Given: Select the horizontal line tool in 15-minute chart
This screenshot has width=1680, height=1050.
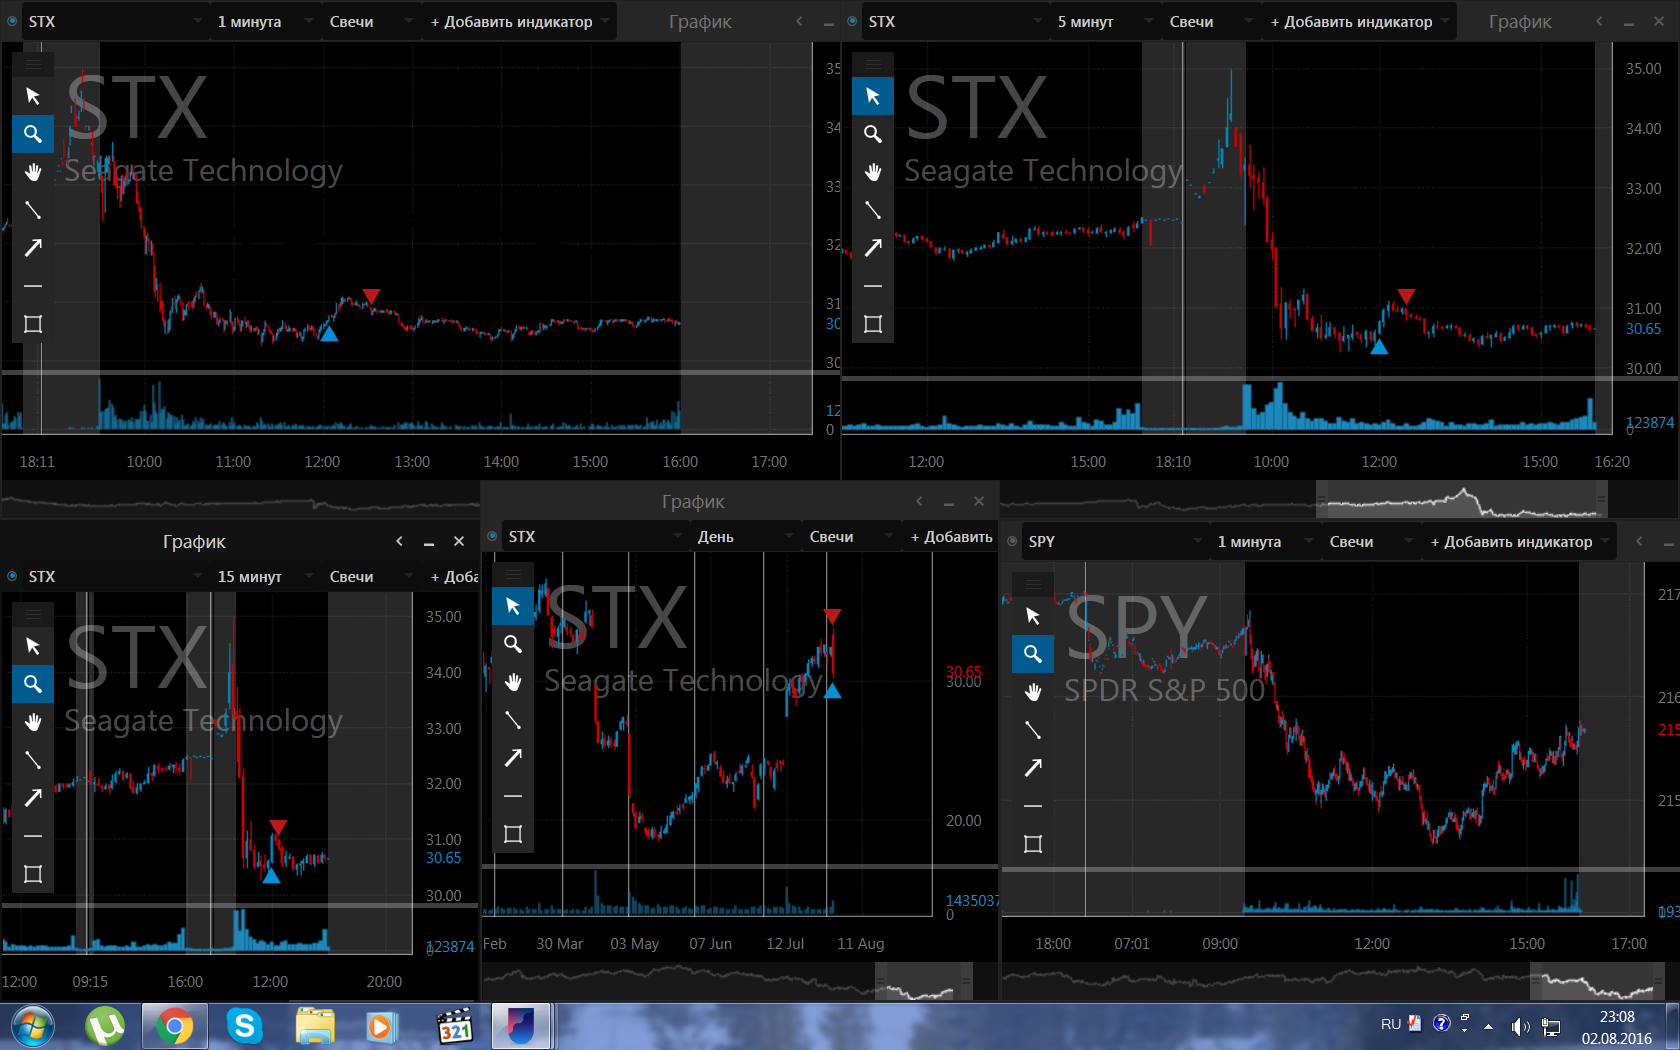Looking at the screenshot, I should [33, 836].
